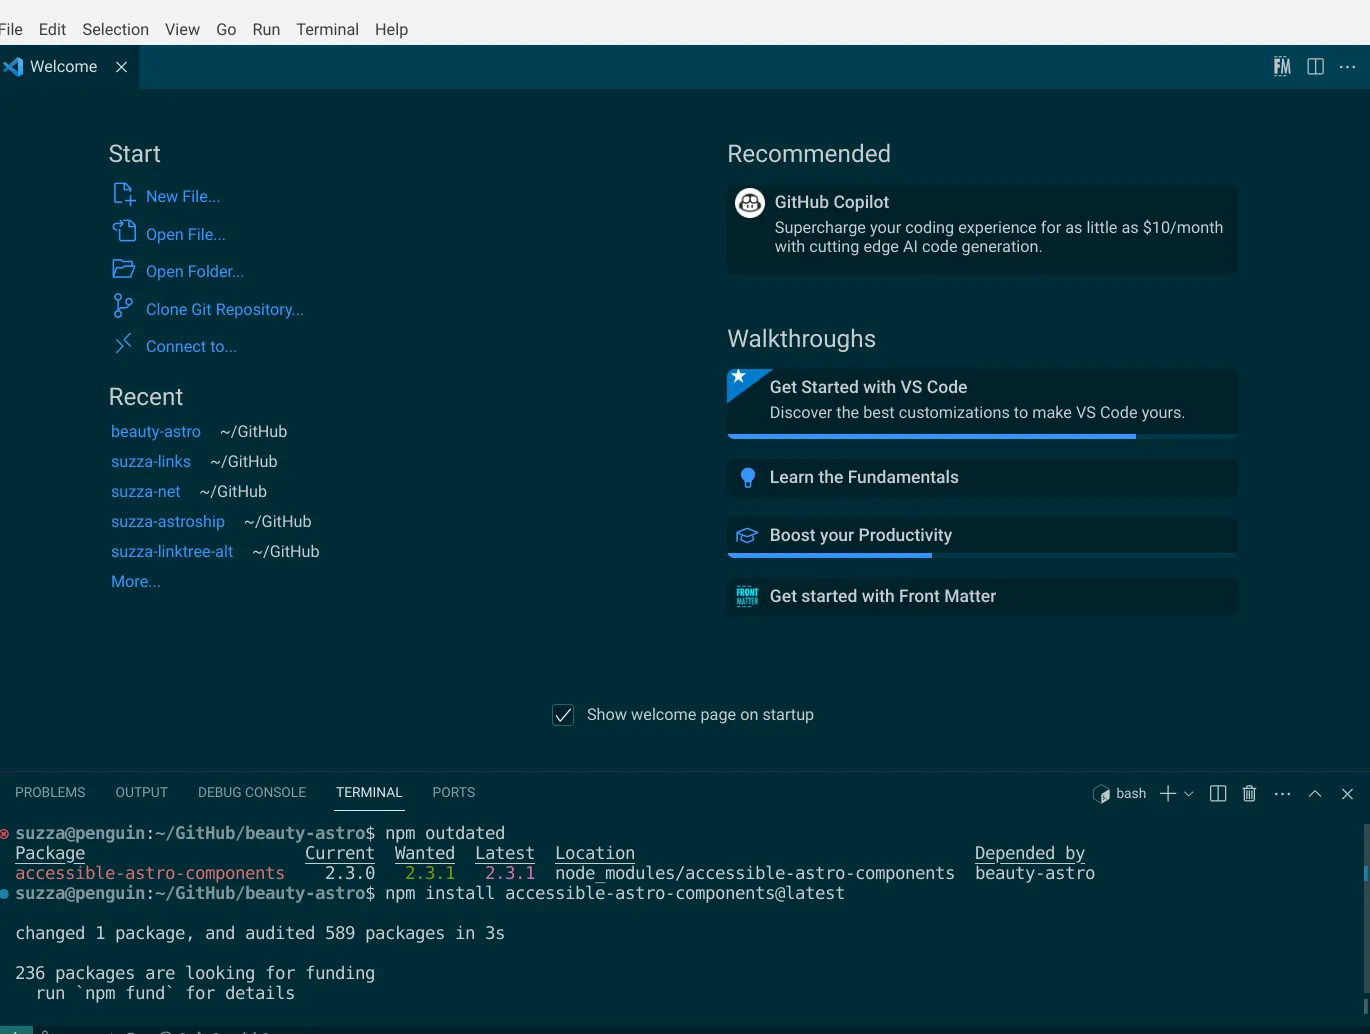Click the Open Folder... link
1370x1034 pixels.
(x=195, y=272)
